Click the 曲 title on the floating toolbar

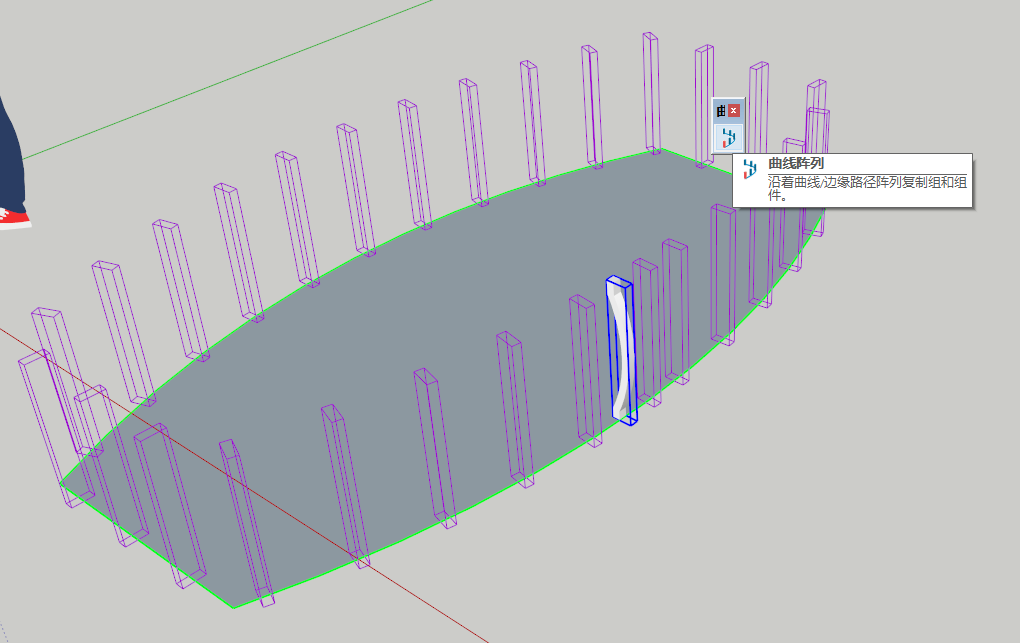tap(721, 111)
